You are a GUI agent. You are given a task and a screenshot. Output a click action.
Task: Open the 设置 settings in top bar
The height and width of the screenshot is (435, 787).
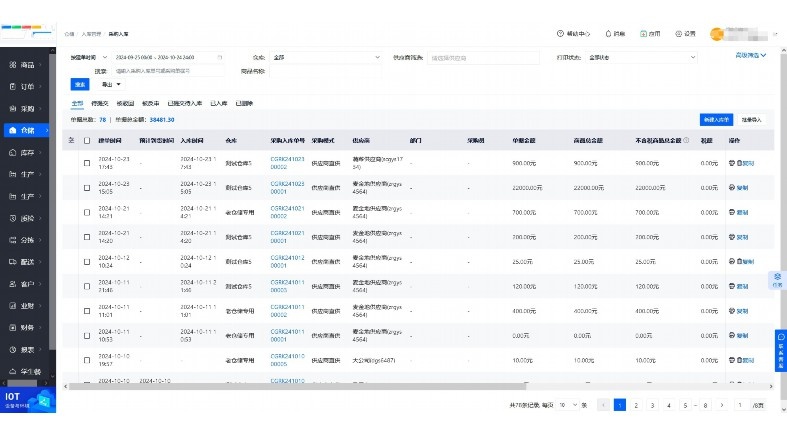point(686,34)
